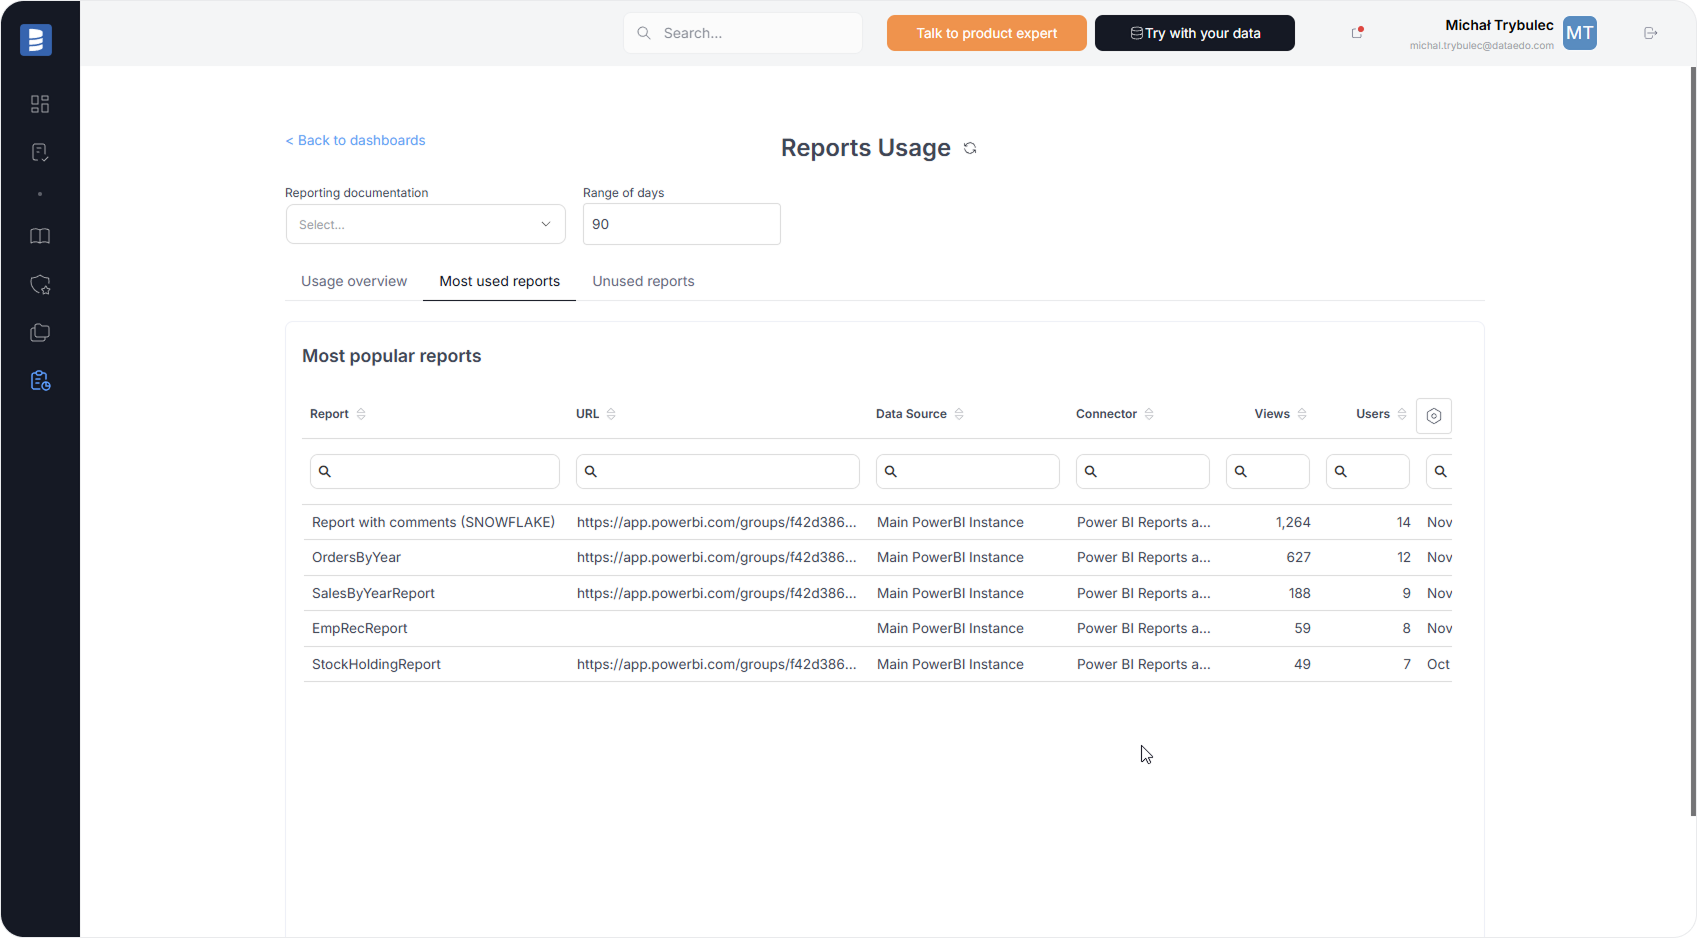Open the dashboards grid icon in sidebar
Screen dimensions: 1697x938
click(x=40, y=104)
